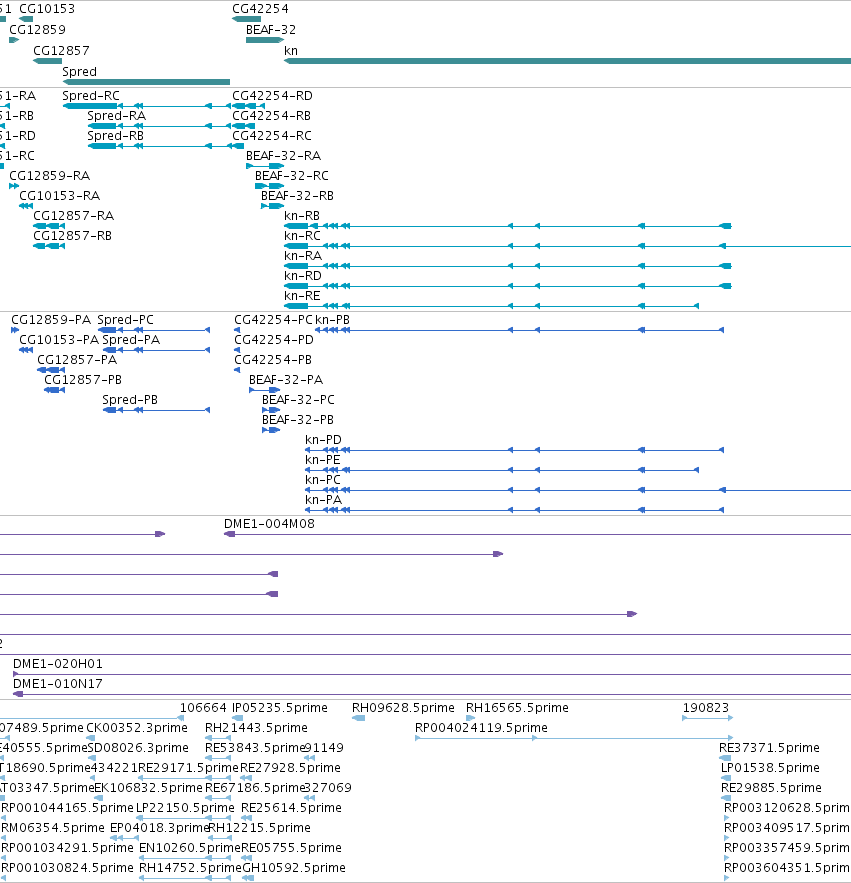Screen dimensions: 851x883
Task: Click protein BEAF-32-PB label
Action: [298, 420]
